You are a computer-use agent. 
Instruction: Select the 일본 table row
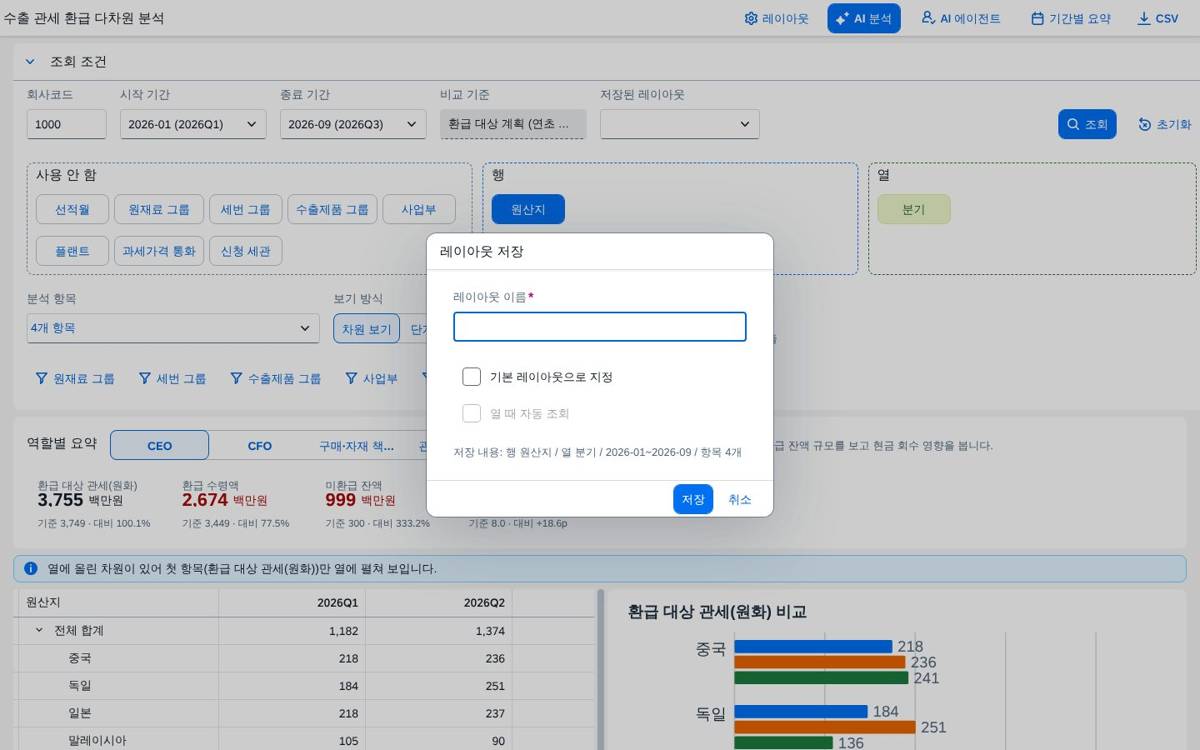(x=306, y=713)
